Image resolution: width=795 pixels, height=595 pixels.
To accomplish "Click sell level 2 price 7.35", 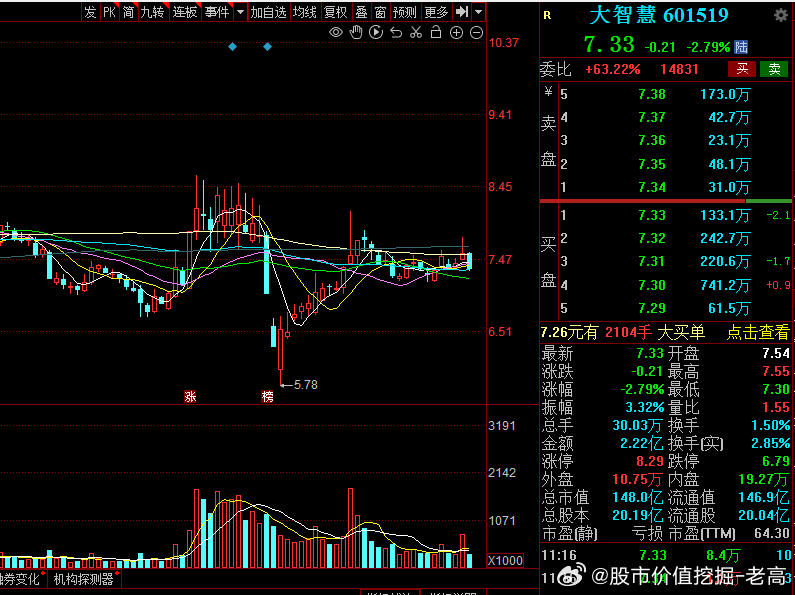I will tap(652, 164).
